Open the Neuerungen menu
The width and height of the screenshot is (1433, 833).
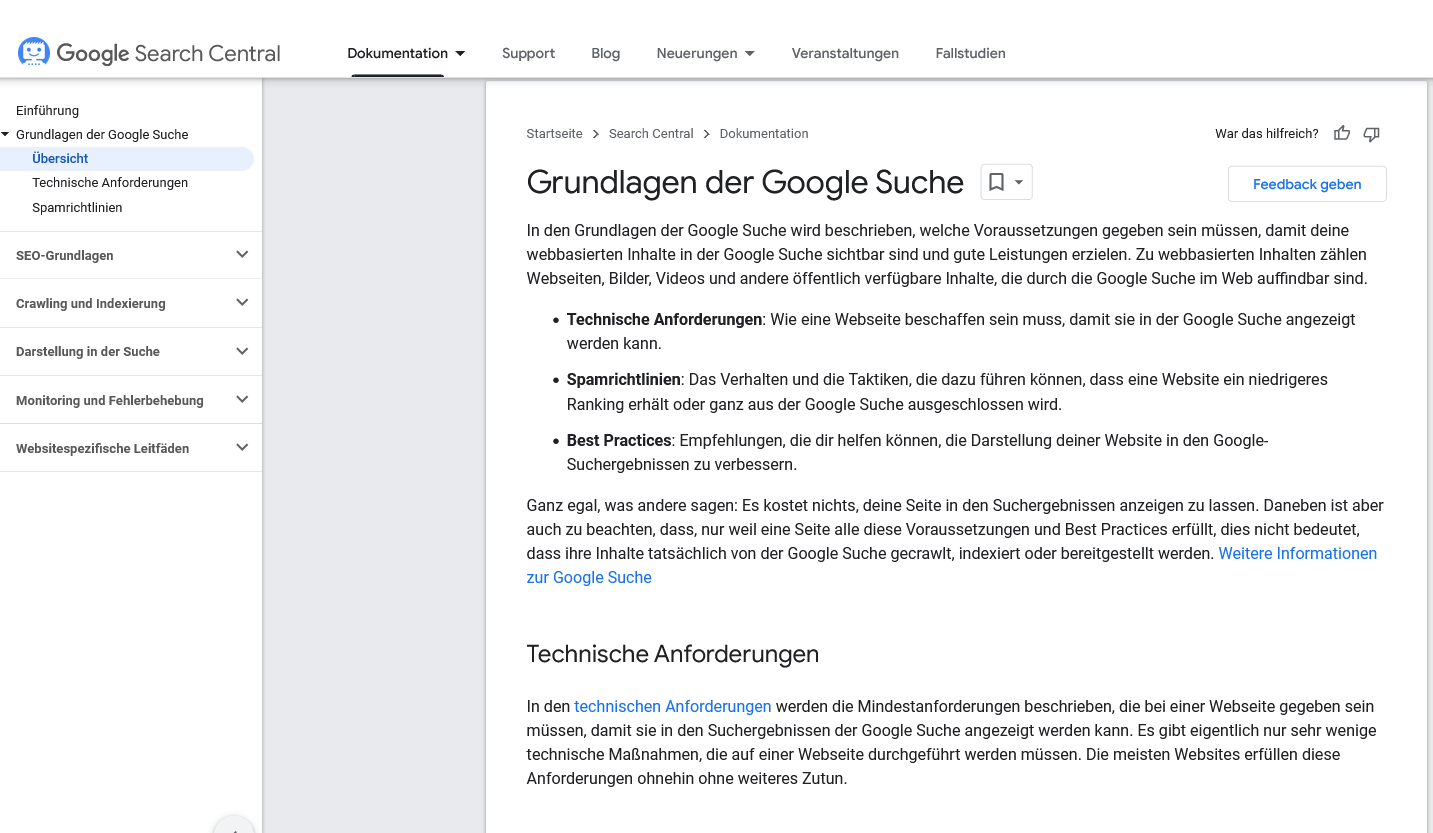tap(697, 53)
